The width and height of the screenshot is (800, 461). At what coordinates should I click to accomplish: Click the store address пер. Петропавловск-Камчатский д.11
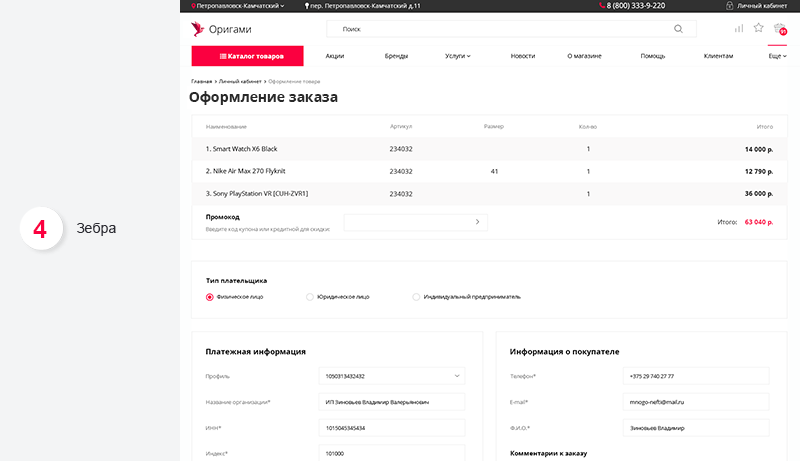(x=365, y=6)
